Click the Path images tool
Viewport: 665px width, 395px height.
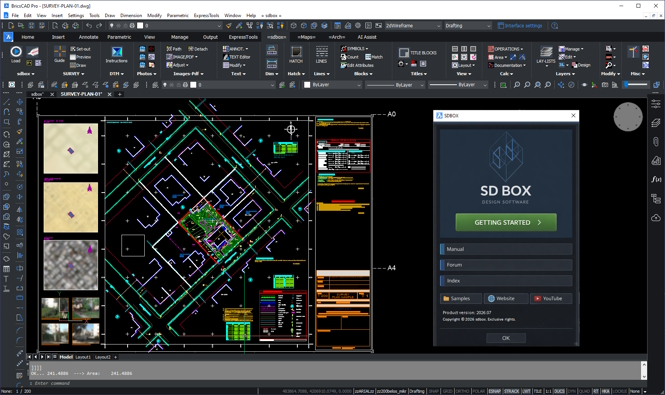click(174, 49)
